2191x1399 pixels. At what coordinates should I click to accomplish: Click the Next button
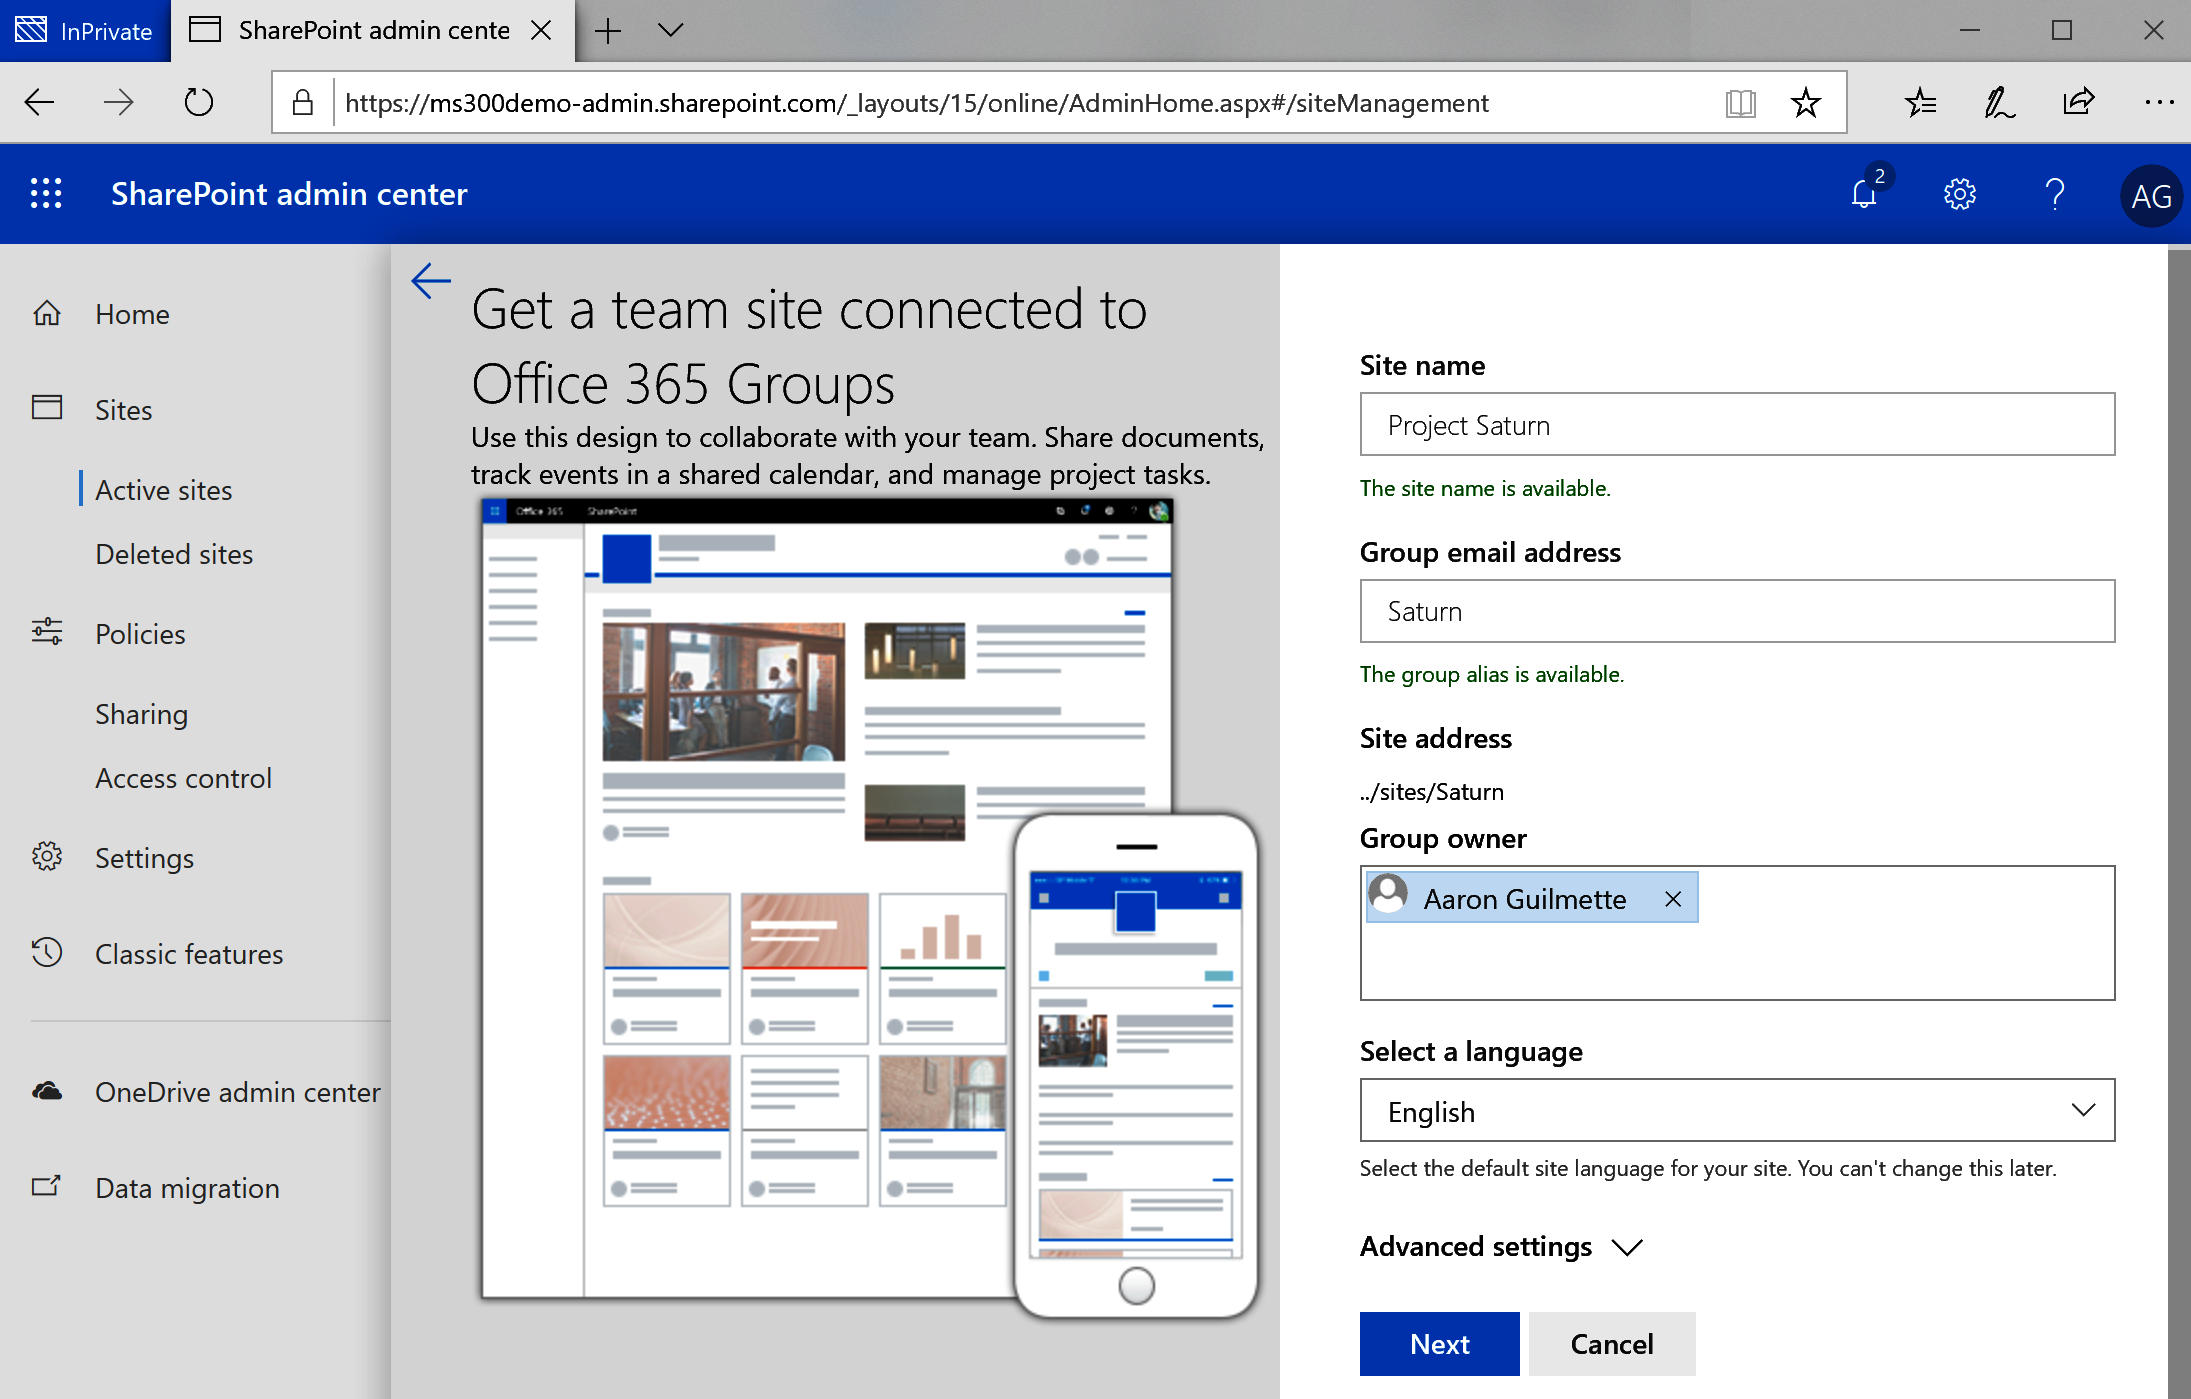tap(1439, 1344)
